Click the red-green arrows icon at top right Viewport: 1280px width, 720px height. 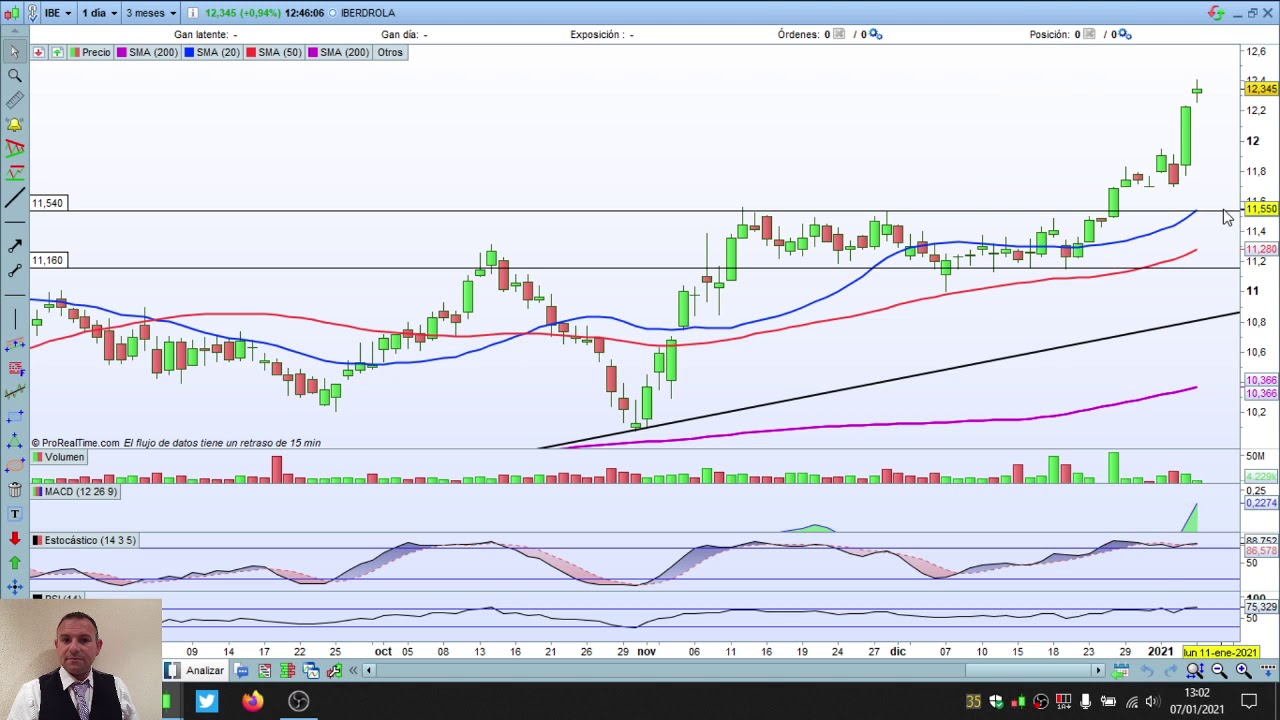[x=1216, y=13]
